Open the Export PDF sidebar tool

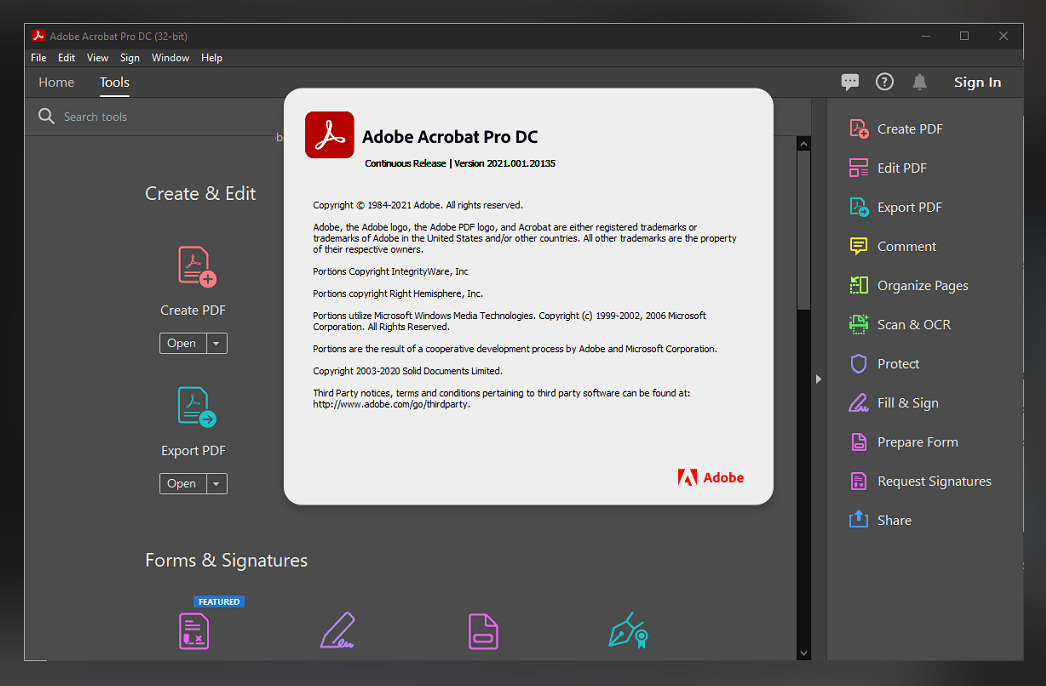coord(858,207)
